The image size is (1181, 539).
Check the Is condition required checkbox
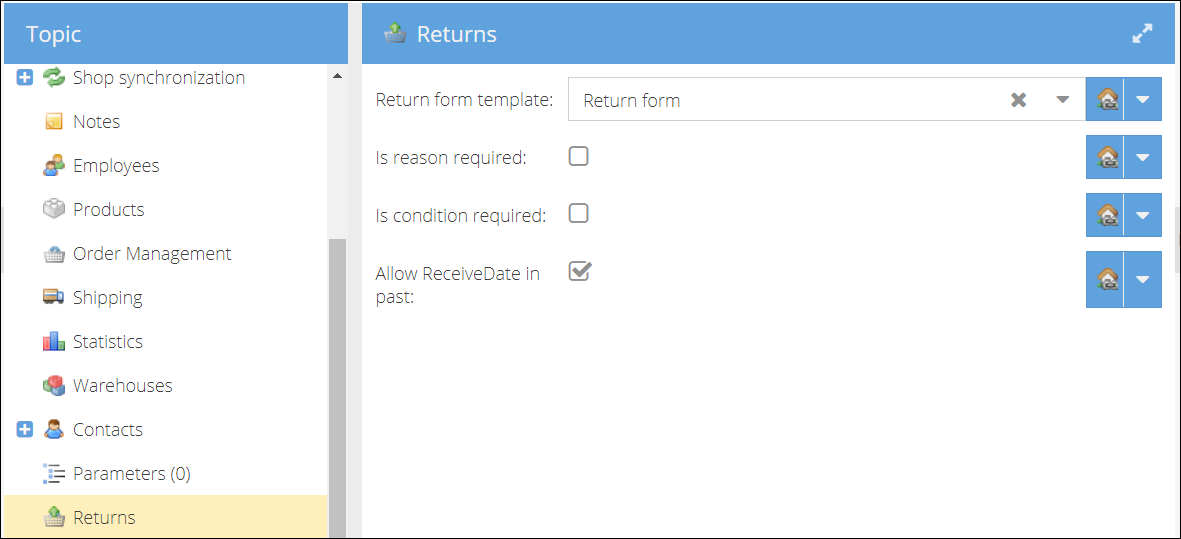click(578, 214)
